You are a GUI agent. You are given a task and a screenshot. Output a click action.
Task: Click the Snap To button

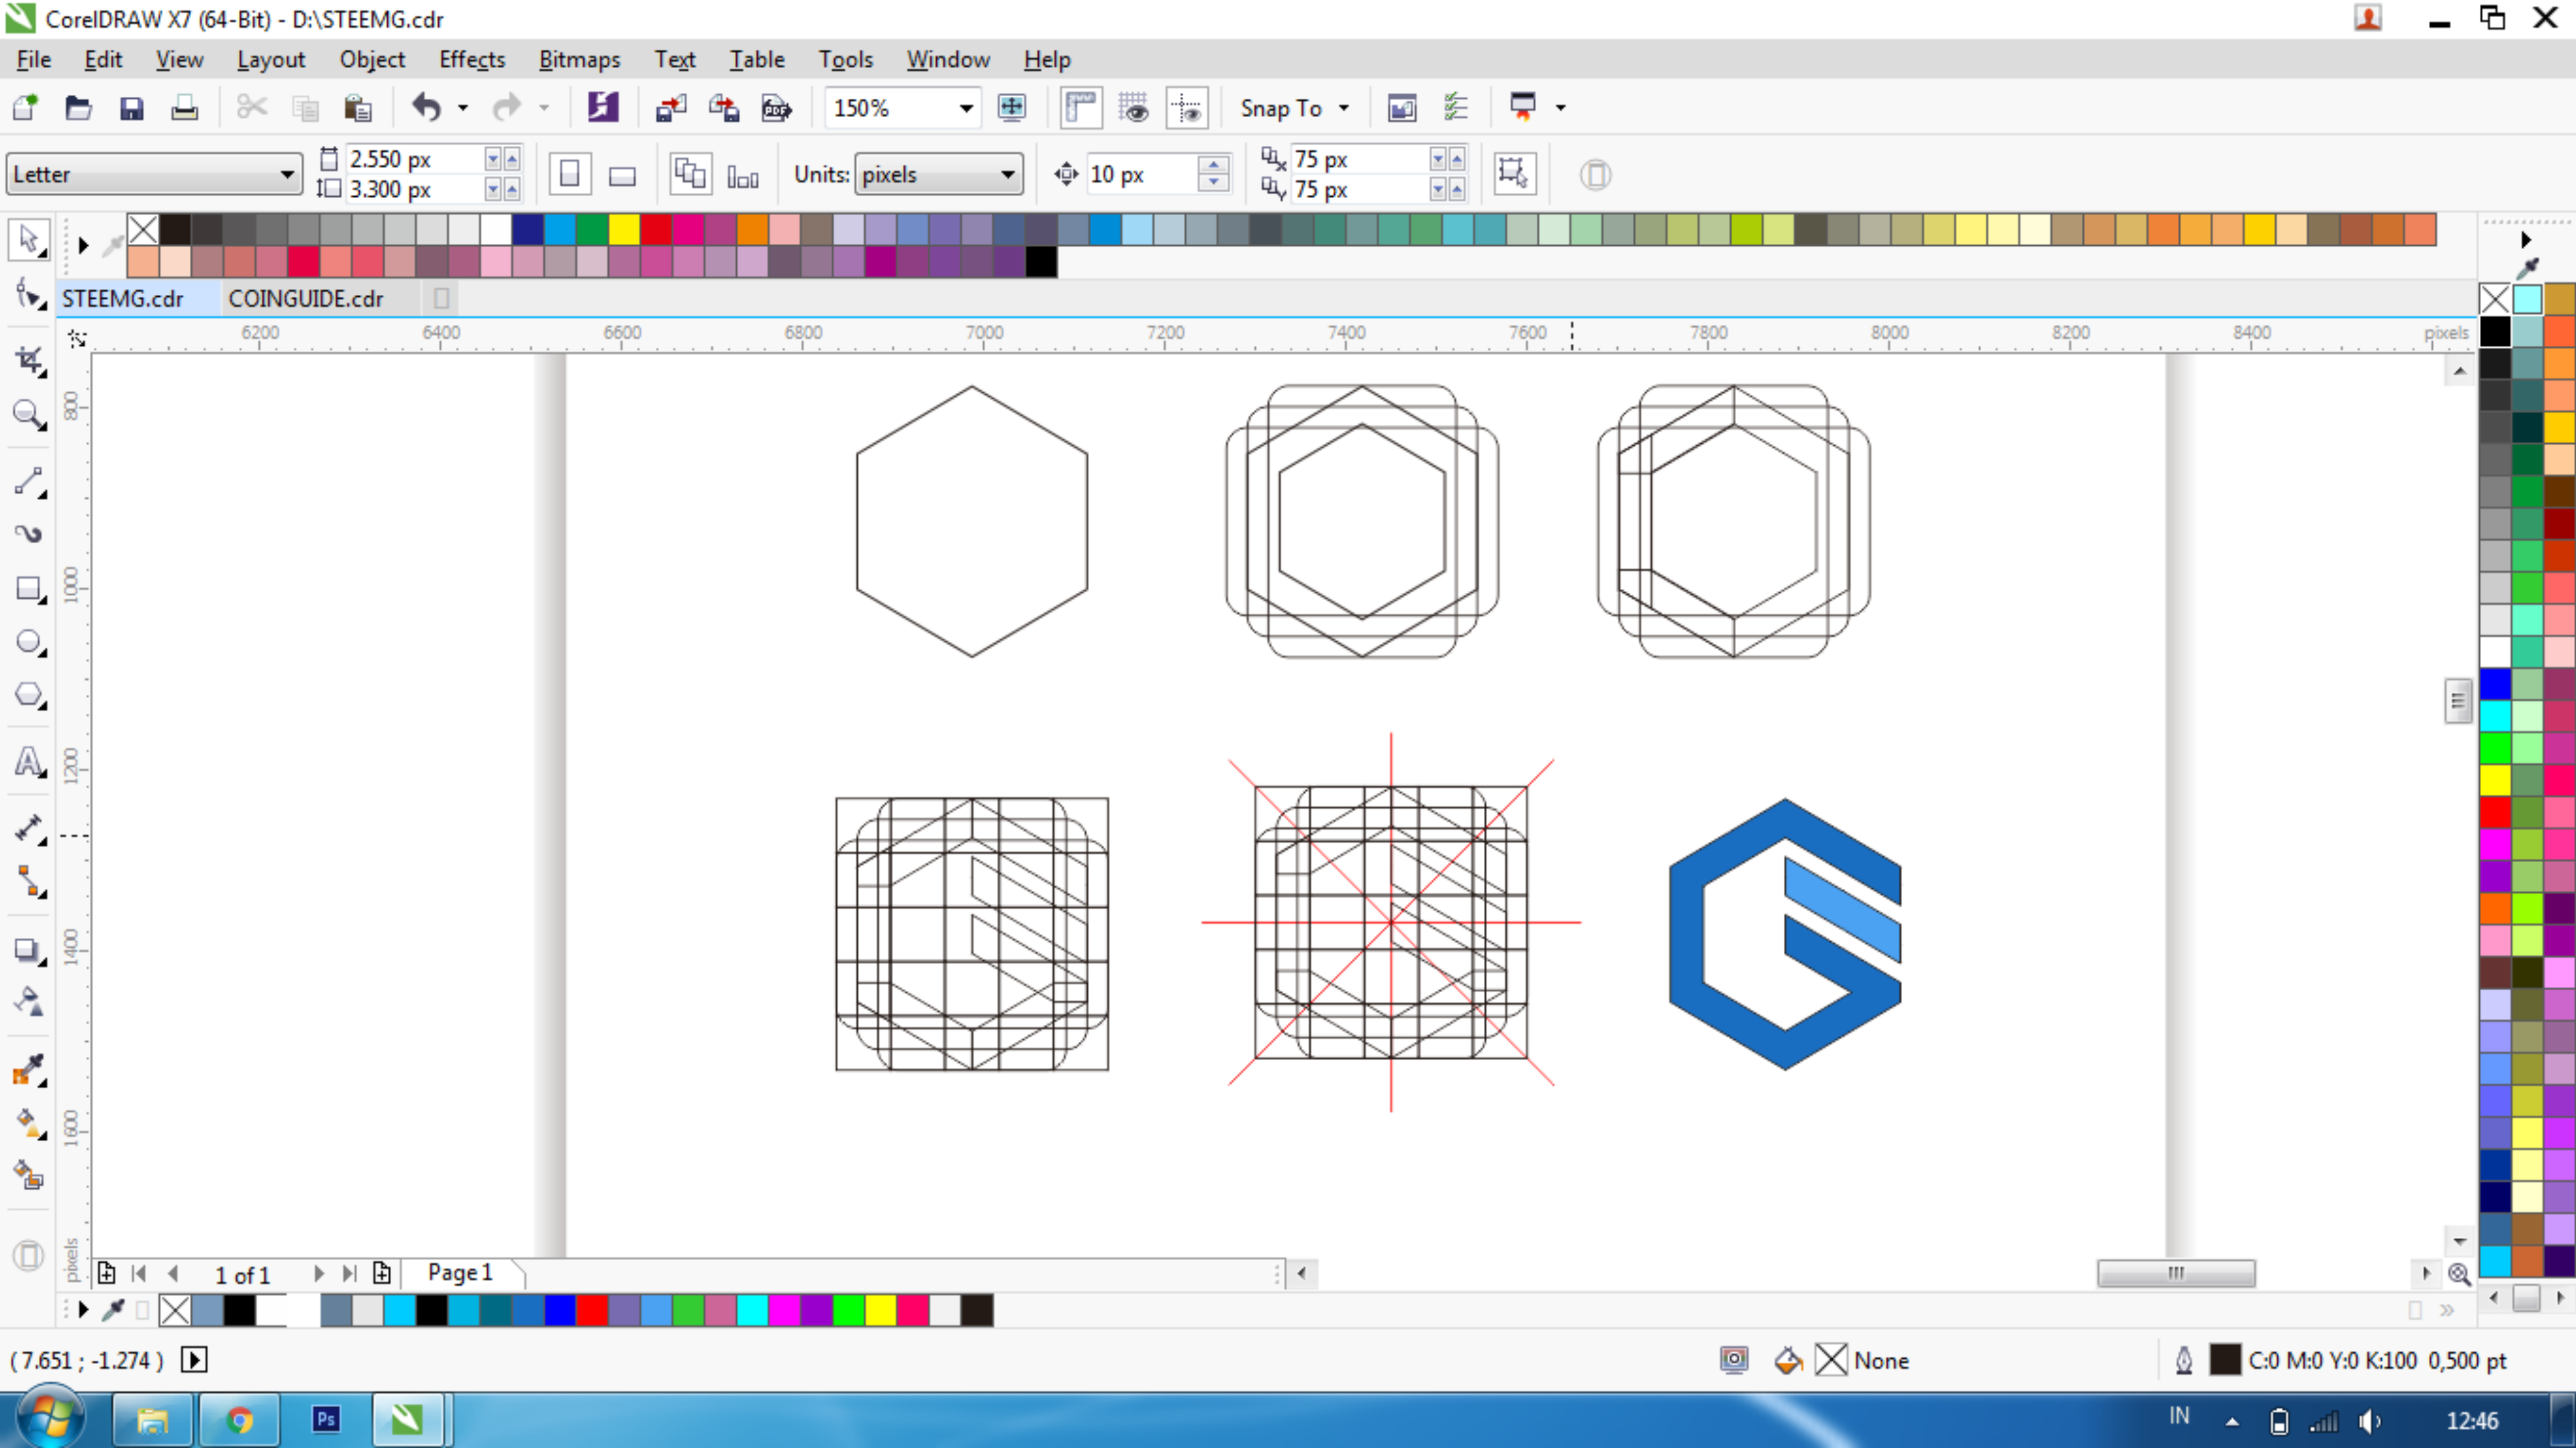(x=1281, y=108)
